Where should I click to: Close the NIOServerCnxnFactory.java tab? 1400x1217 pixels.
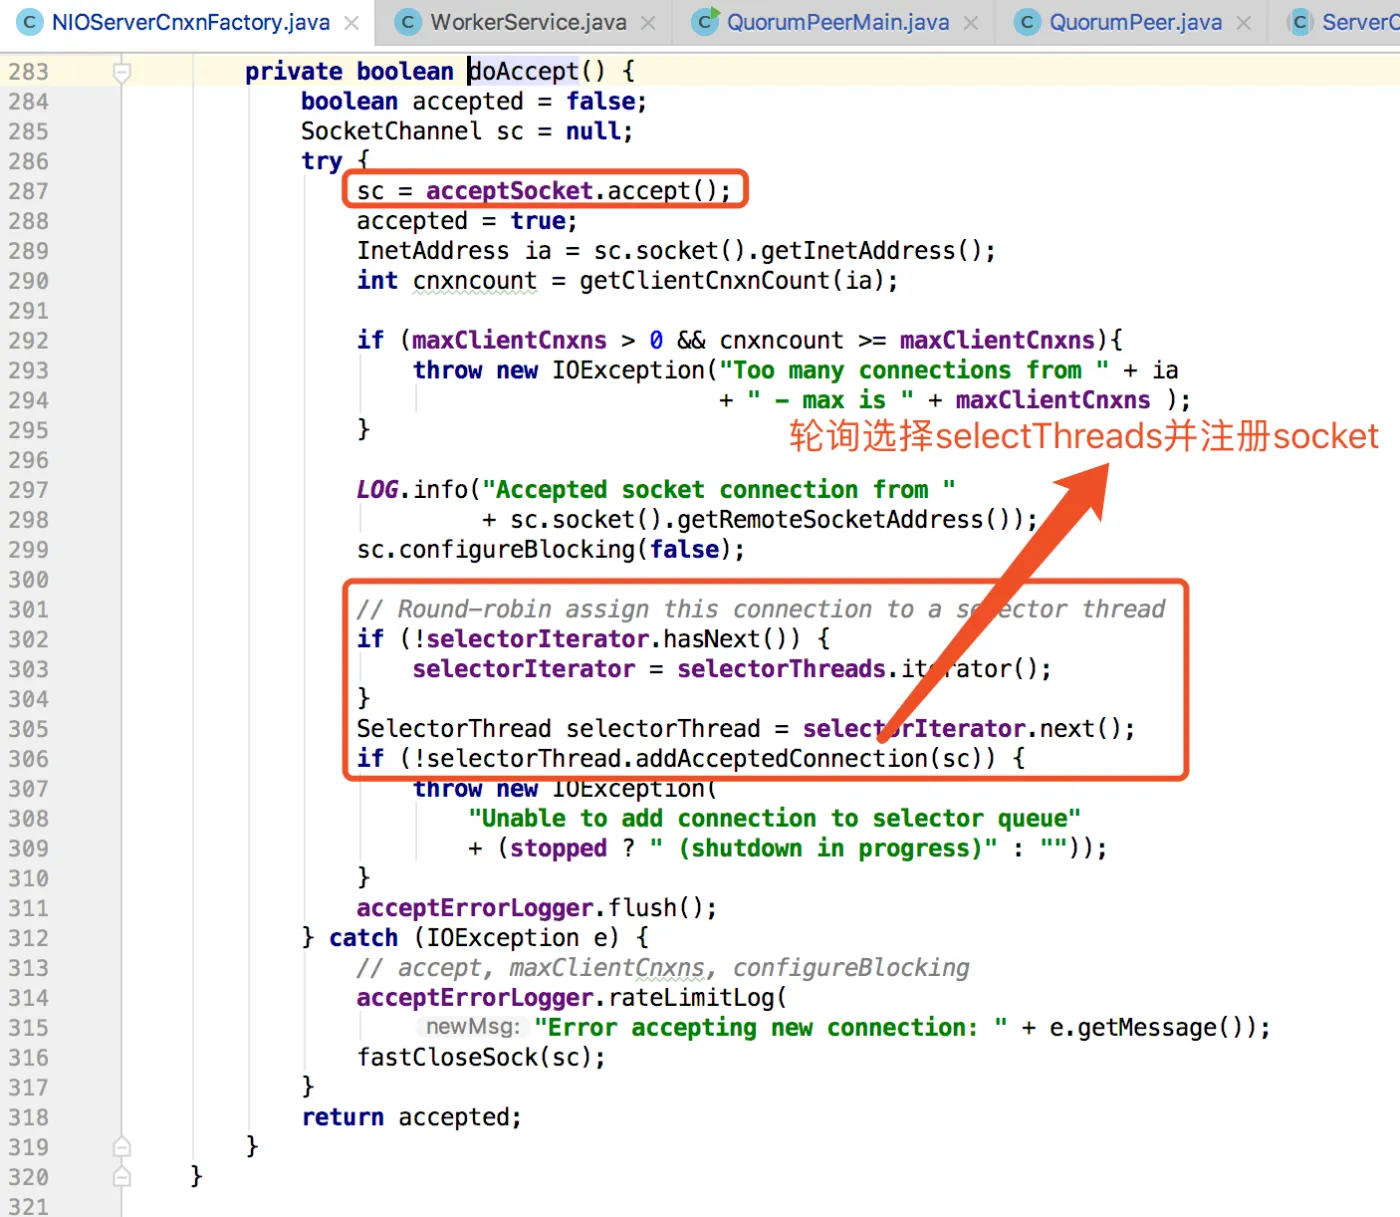(x=351, y=23)
